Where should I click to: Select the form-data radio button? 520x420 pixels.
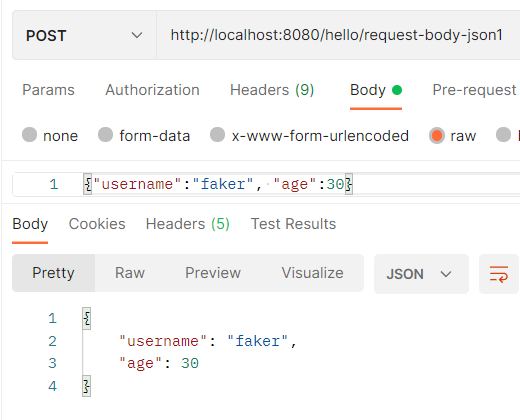pyautogui.click(x=105, y=135)
